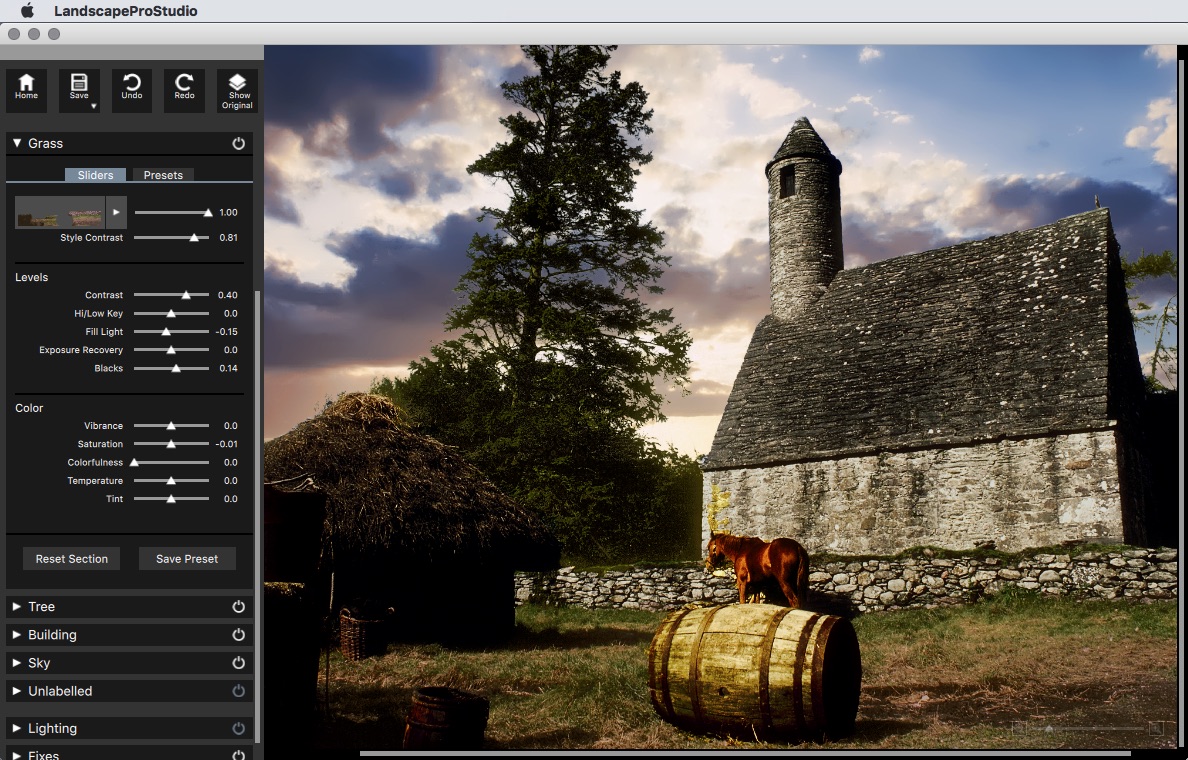Collapse the Grass section
Screen dimensions: 1188x760
tap(17, 144)
